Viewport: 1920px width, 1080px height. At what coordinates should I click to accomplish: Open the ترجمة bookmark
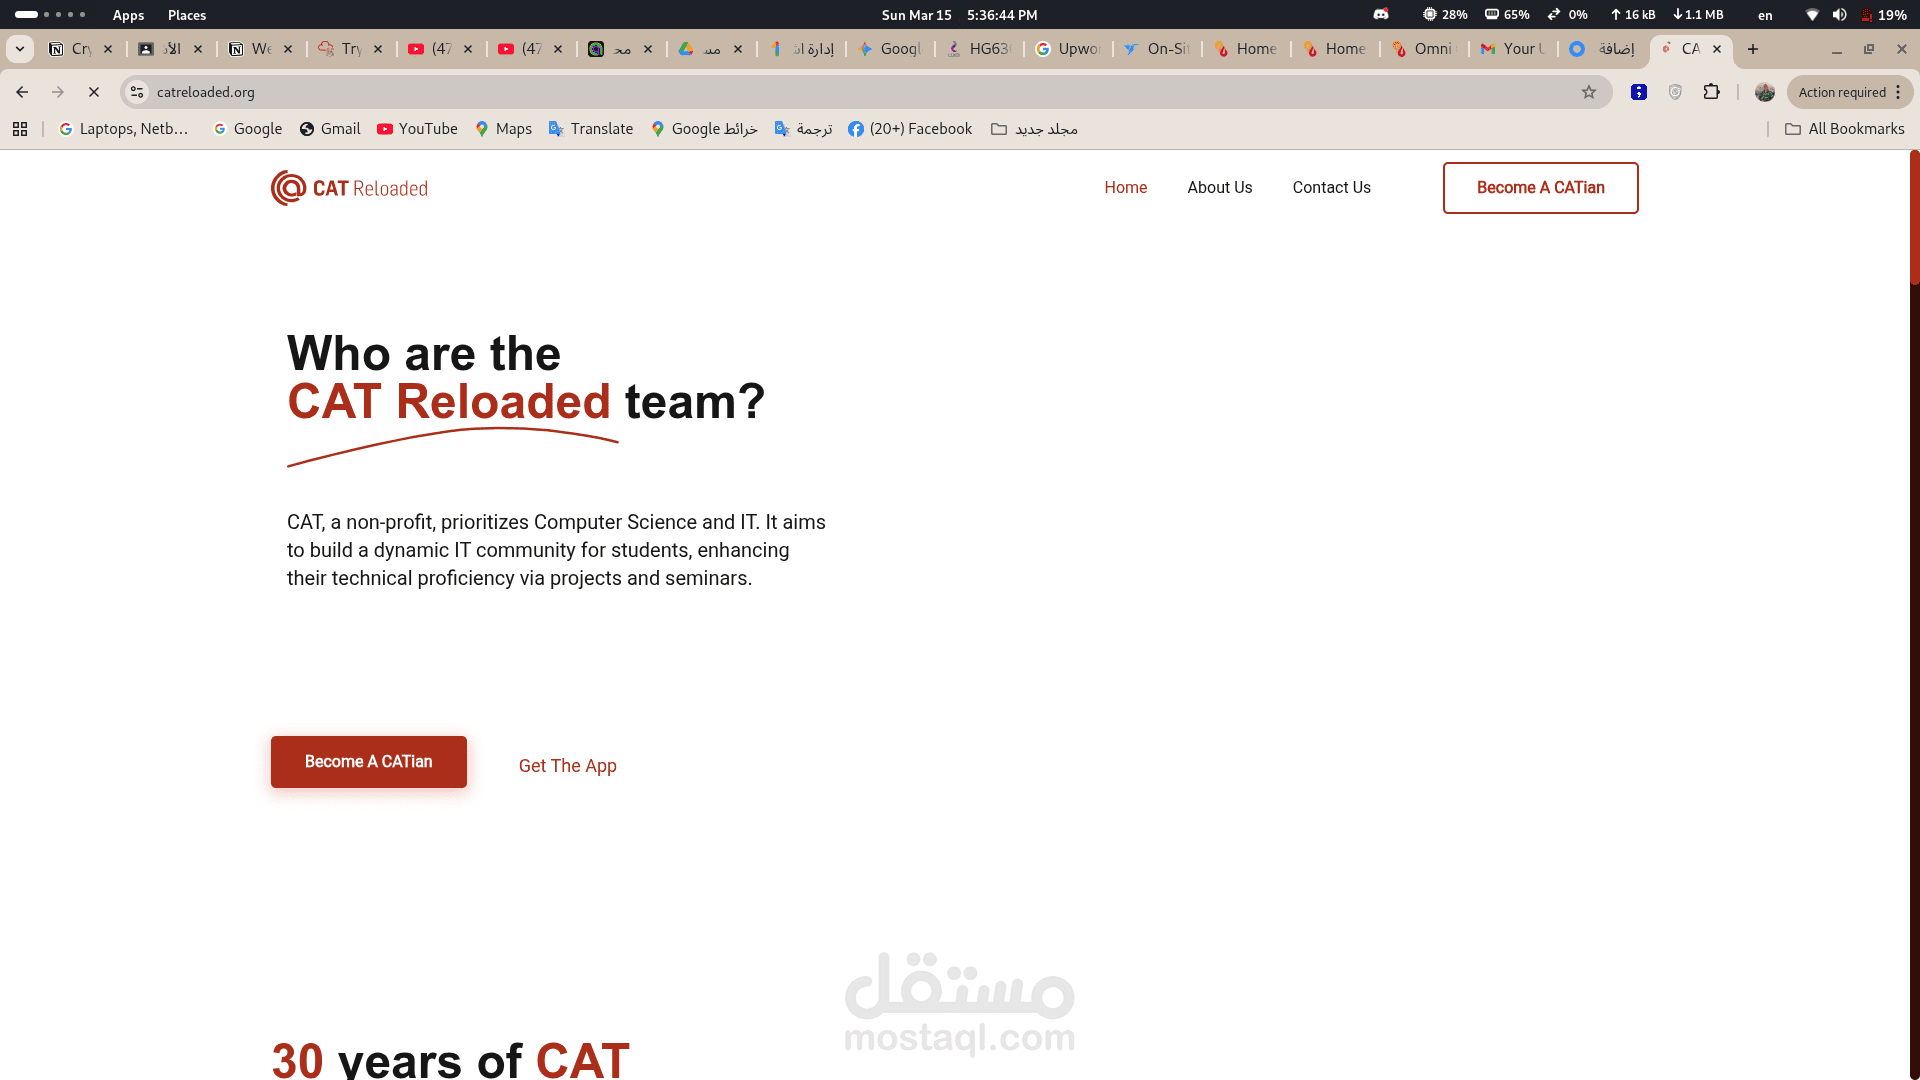click(x=804, y=129)
